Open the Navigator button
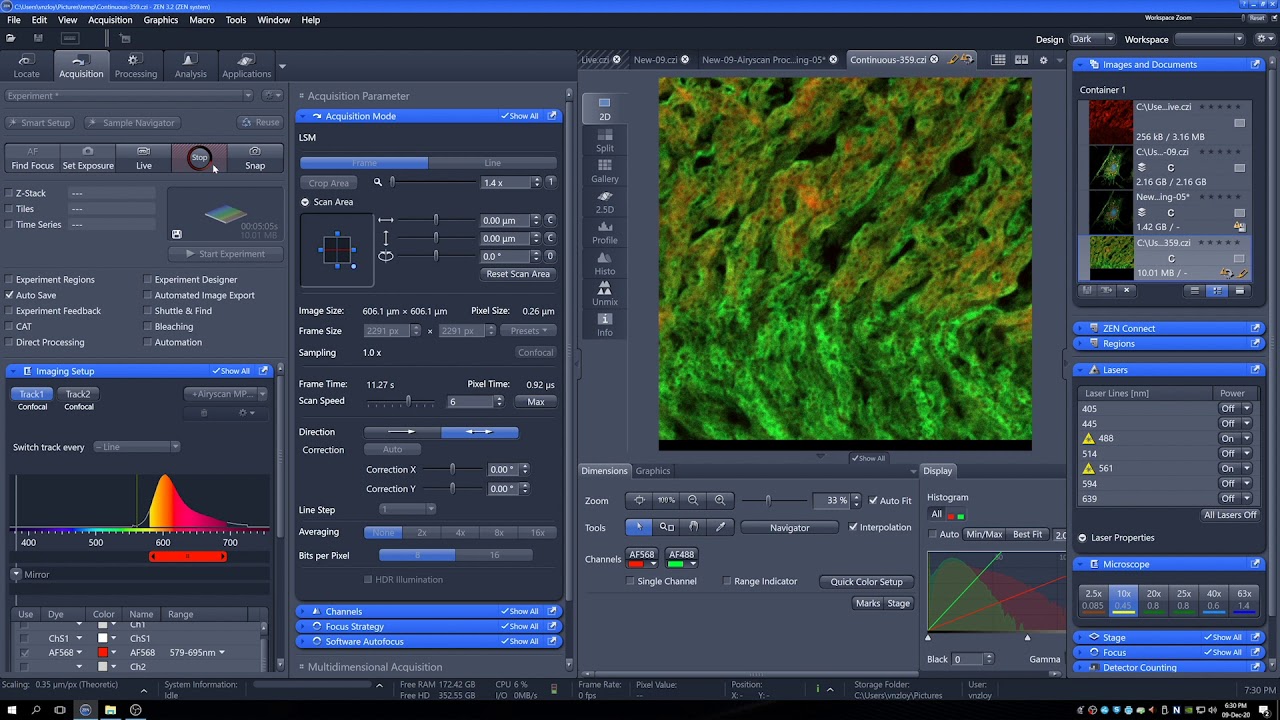 click(790, 527)
